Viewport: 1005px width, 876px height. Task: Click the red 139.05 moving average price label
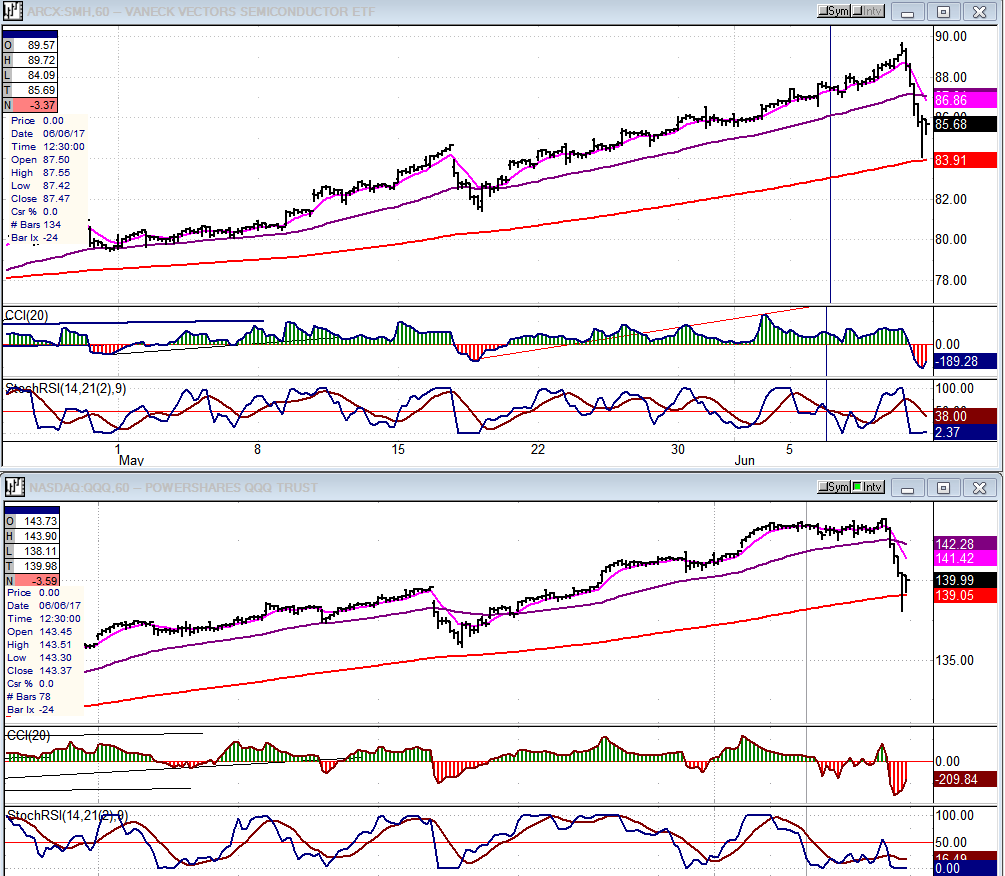coord(965,595)
